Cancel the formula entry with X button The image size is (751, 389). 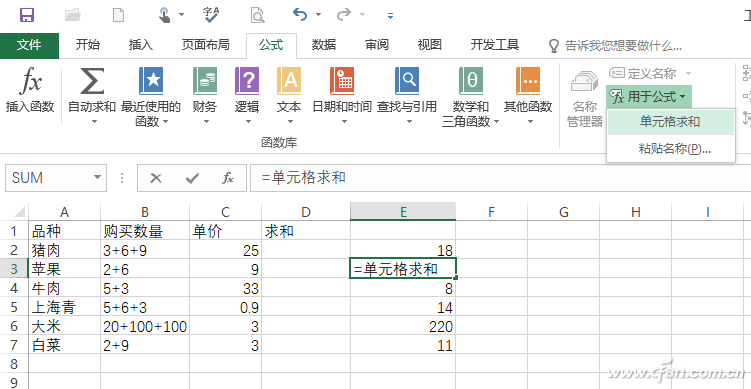point(156,178)
